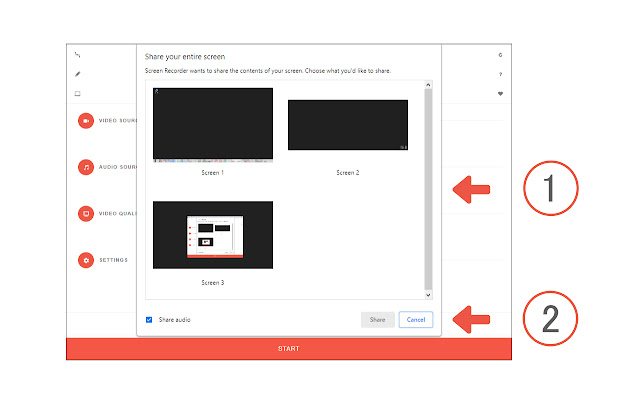Click the scrollbar down arrow
The image size is (640, 400).
coord(428,295)
